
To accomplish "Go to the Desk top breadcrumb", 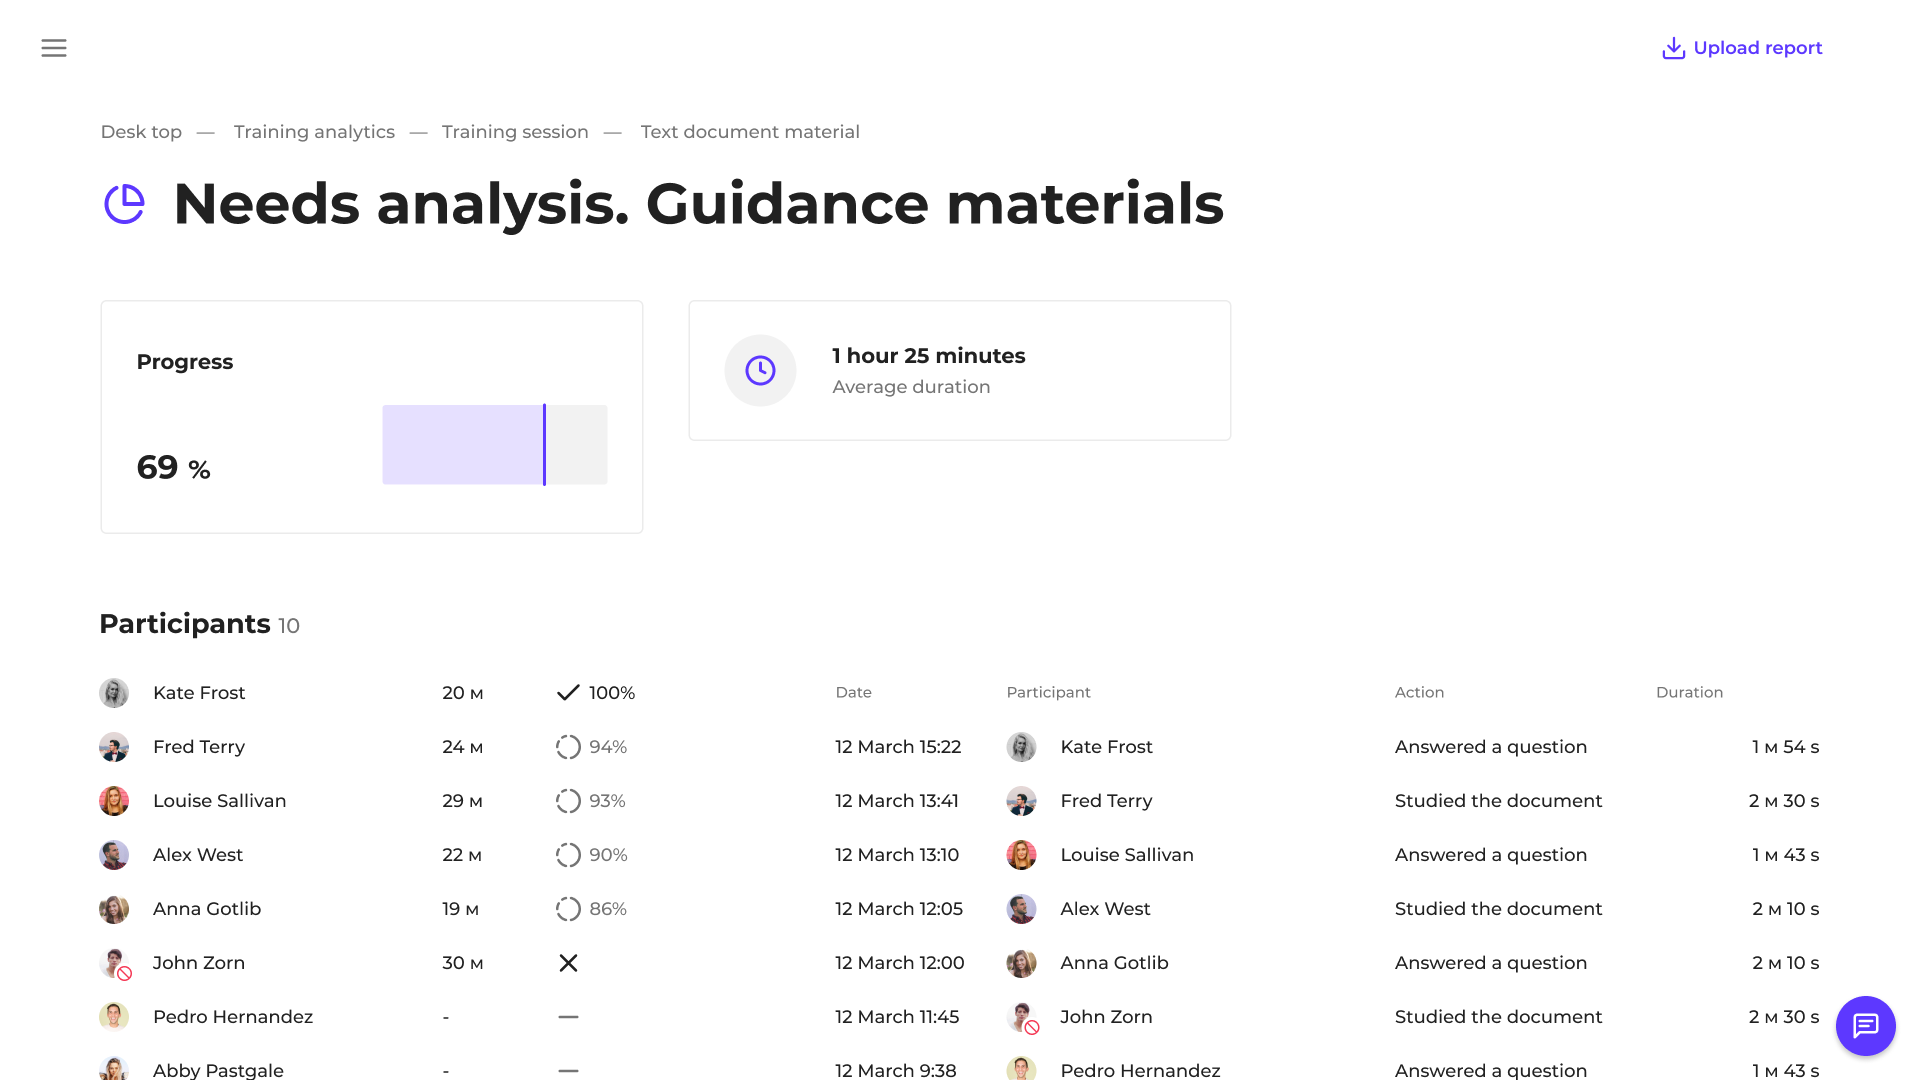I will [x=141, y=132].
